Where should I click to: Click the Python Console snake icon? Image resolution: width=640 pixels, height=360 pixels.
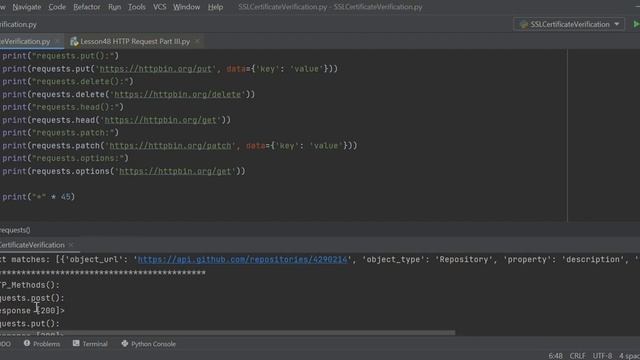124,344
